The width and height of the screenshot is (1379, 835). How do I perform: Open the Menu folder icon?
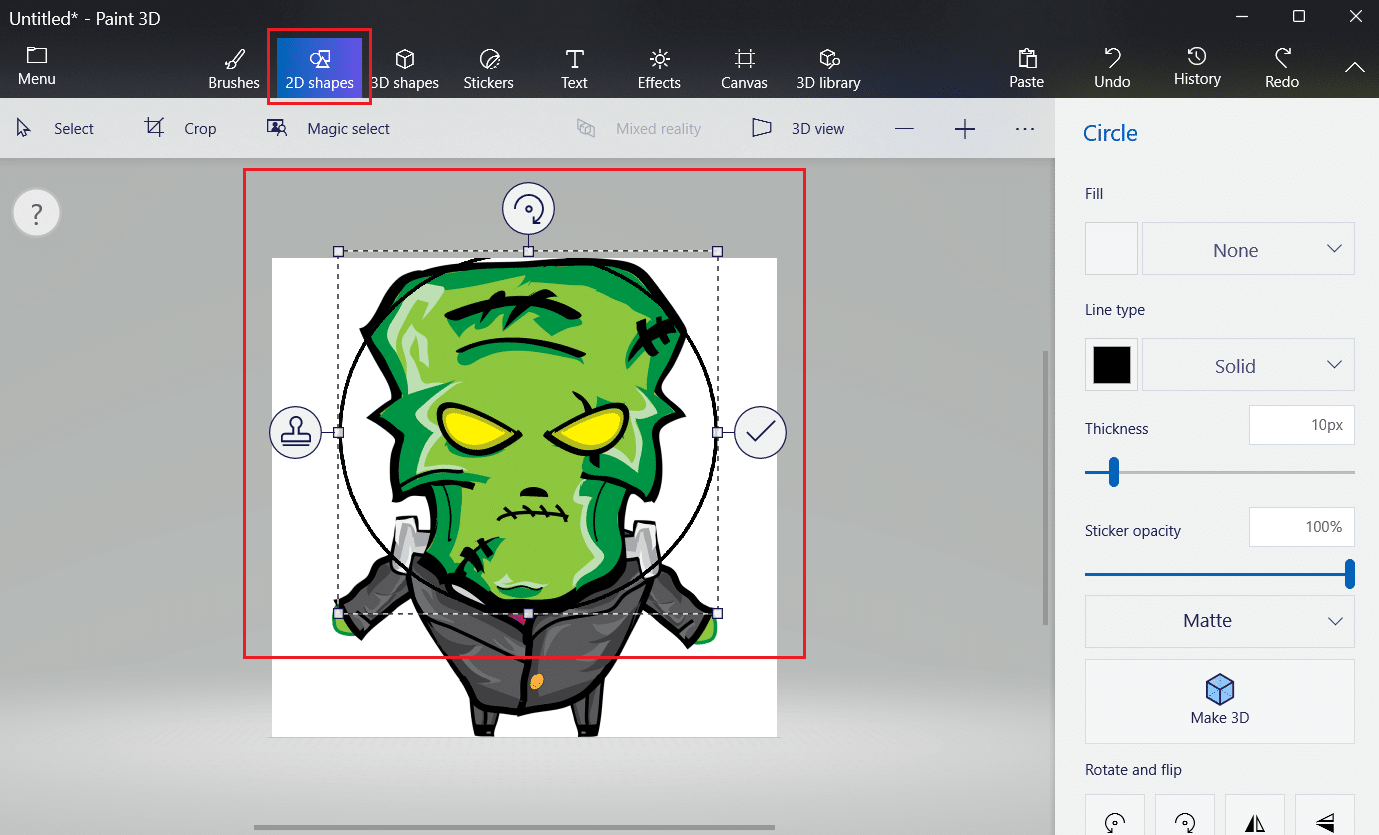[37, 66]
